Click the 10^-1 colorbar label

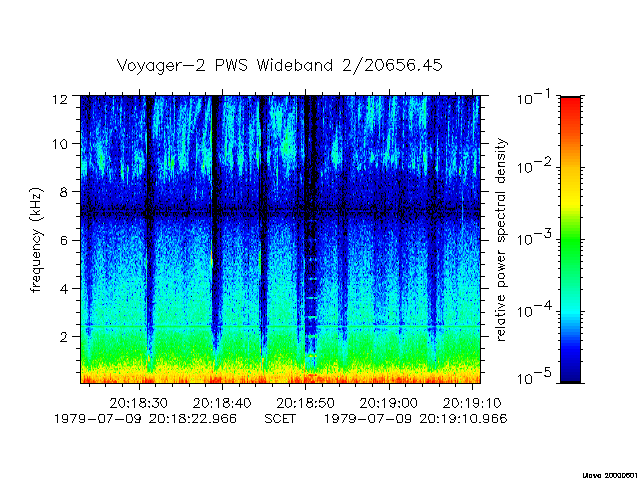(x=535, y=97)
